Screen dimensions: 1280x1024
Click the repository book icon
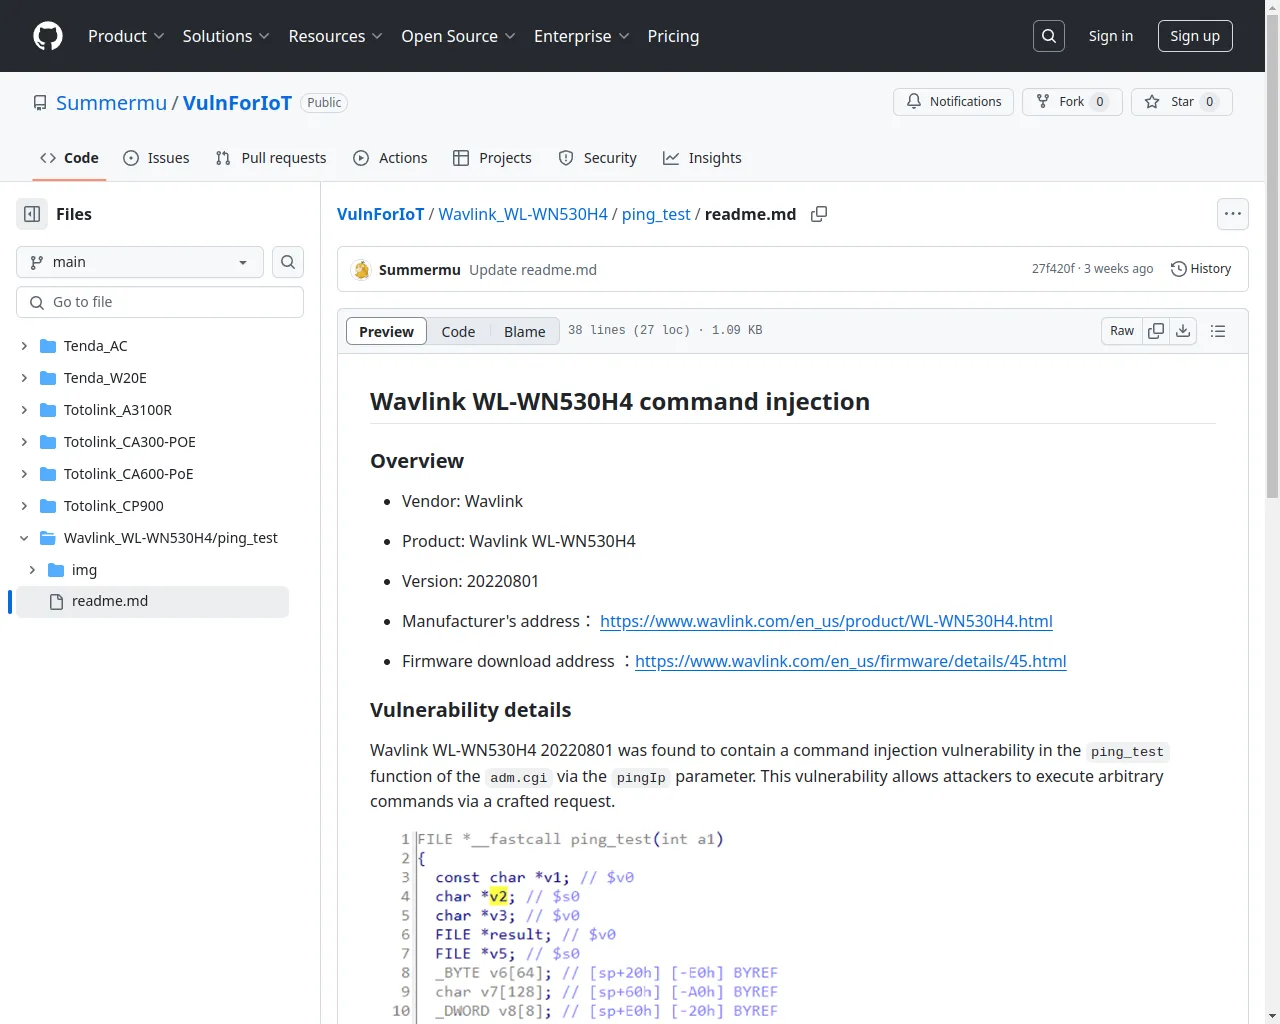pyautogui.click(x=40, y=103)
